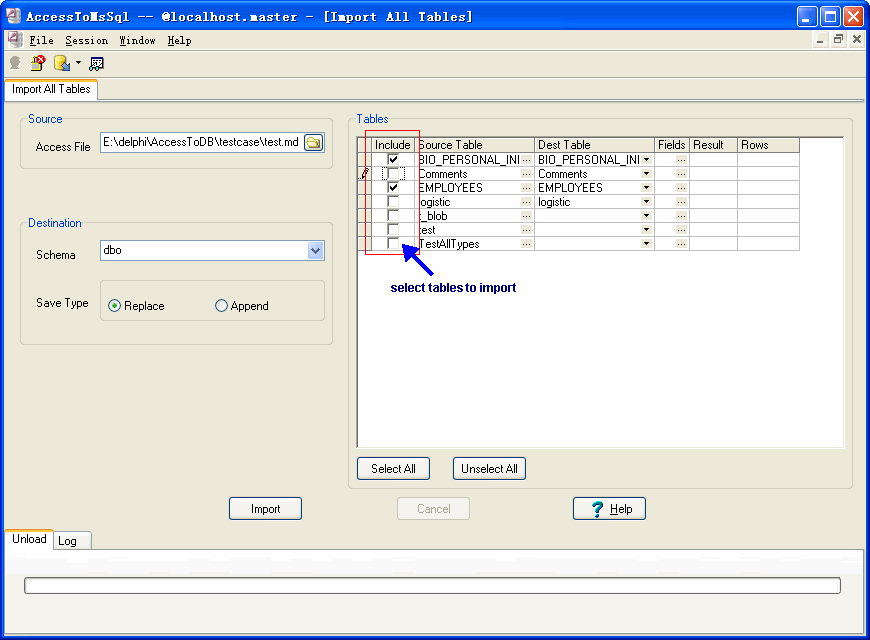870x640 pixels.
Task: Open Fields ellipsis for test row
Action: click(681, 230)
